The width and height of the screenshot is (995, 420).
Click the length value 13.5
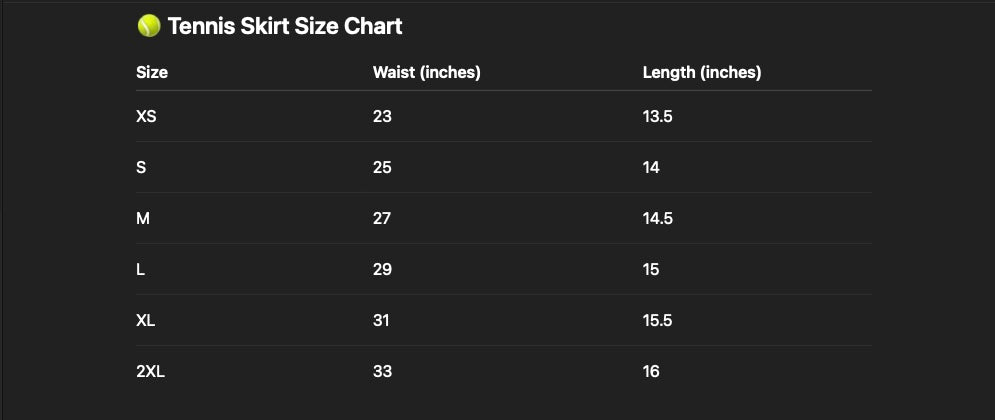[657, 117]
